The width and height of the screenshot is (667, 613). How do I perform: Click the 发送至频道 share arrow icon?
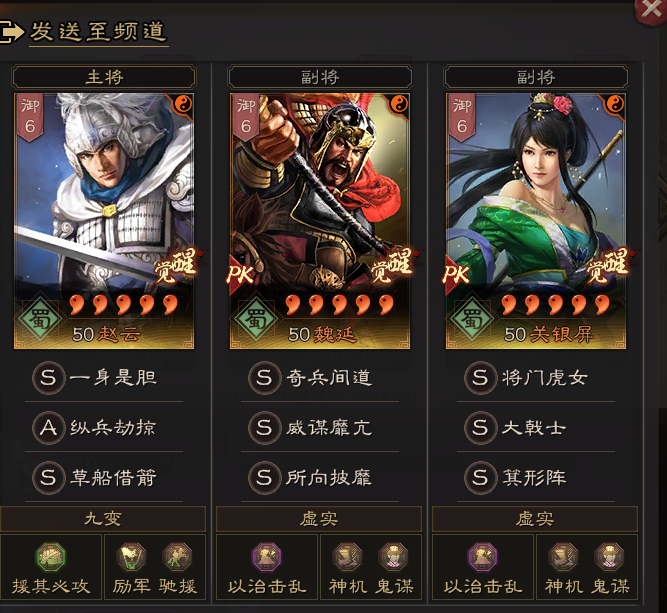pos(11,32)
